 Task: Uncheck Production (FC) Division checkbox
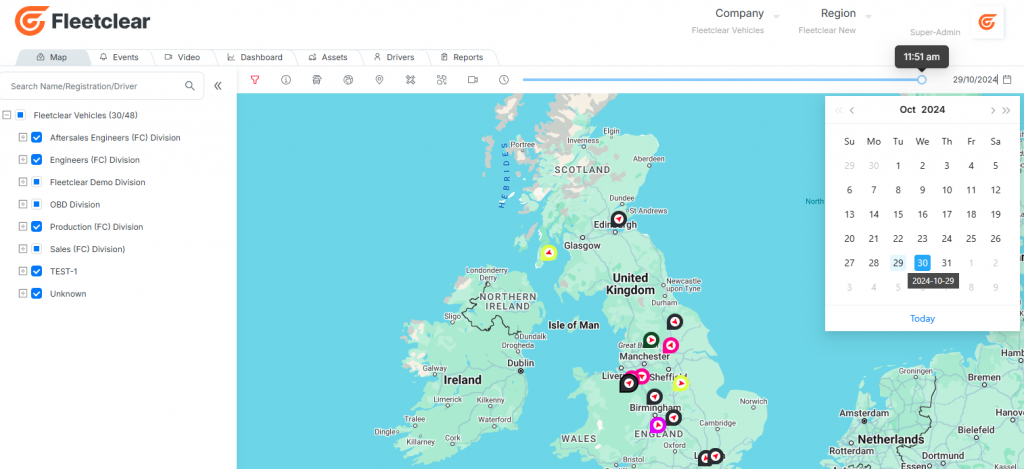click(37, 227)
